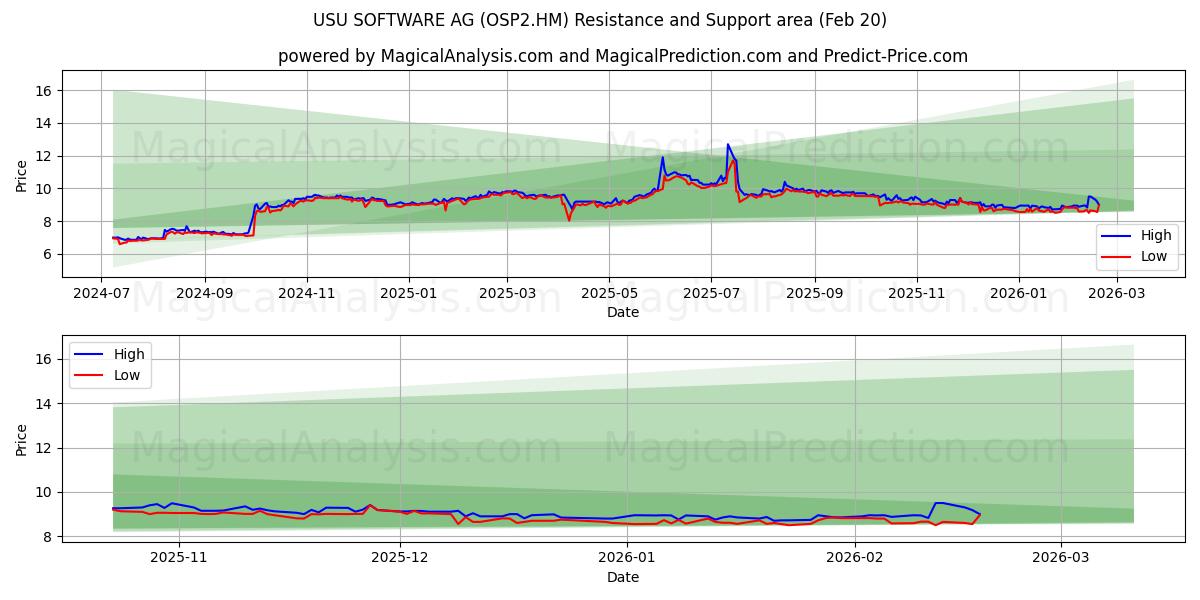Click the "8" price tick on upper chart
Image resolution: width=1200 pixels, height=600 pixels.
click(46, 221)
